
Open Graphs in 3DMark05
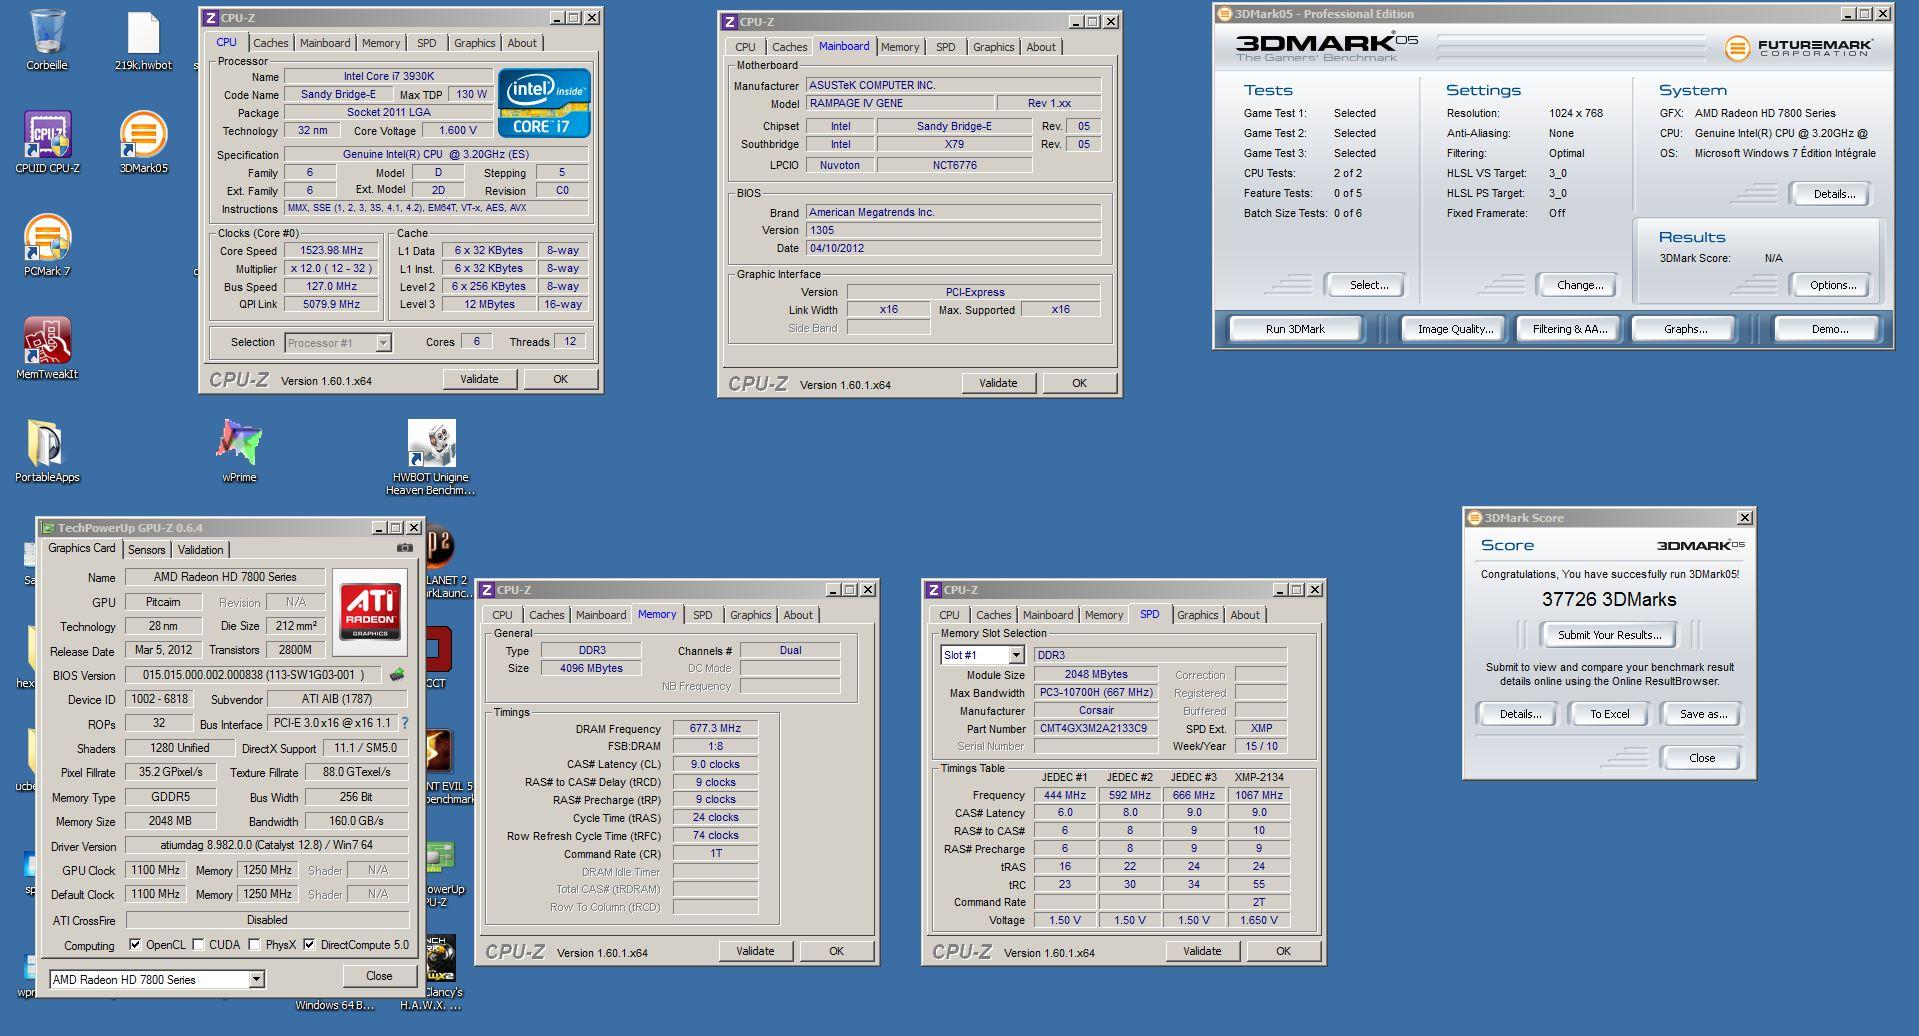[x=1685, y=329]
